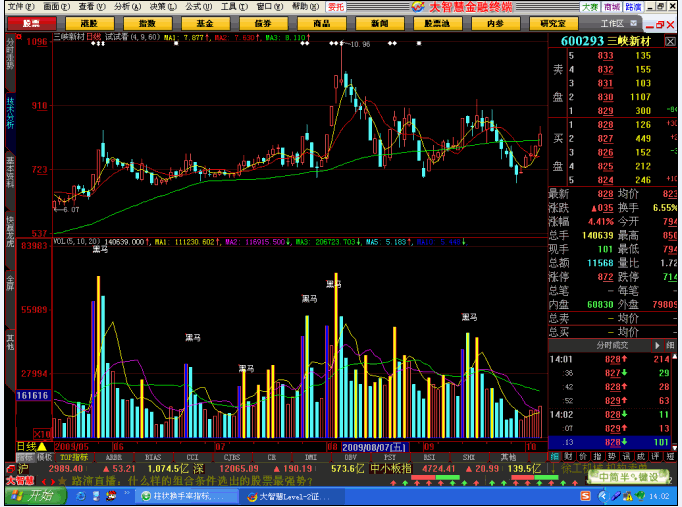Click the 日线 period selector with triangle
Screen dimensions: 682x507
point(32,447)
